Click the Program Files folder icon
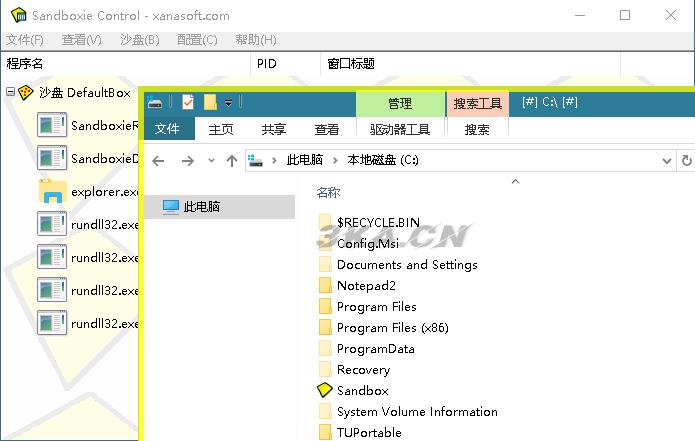Screen dimensions: 695x441 325,307
